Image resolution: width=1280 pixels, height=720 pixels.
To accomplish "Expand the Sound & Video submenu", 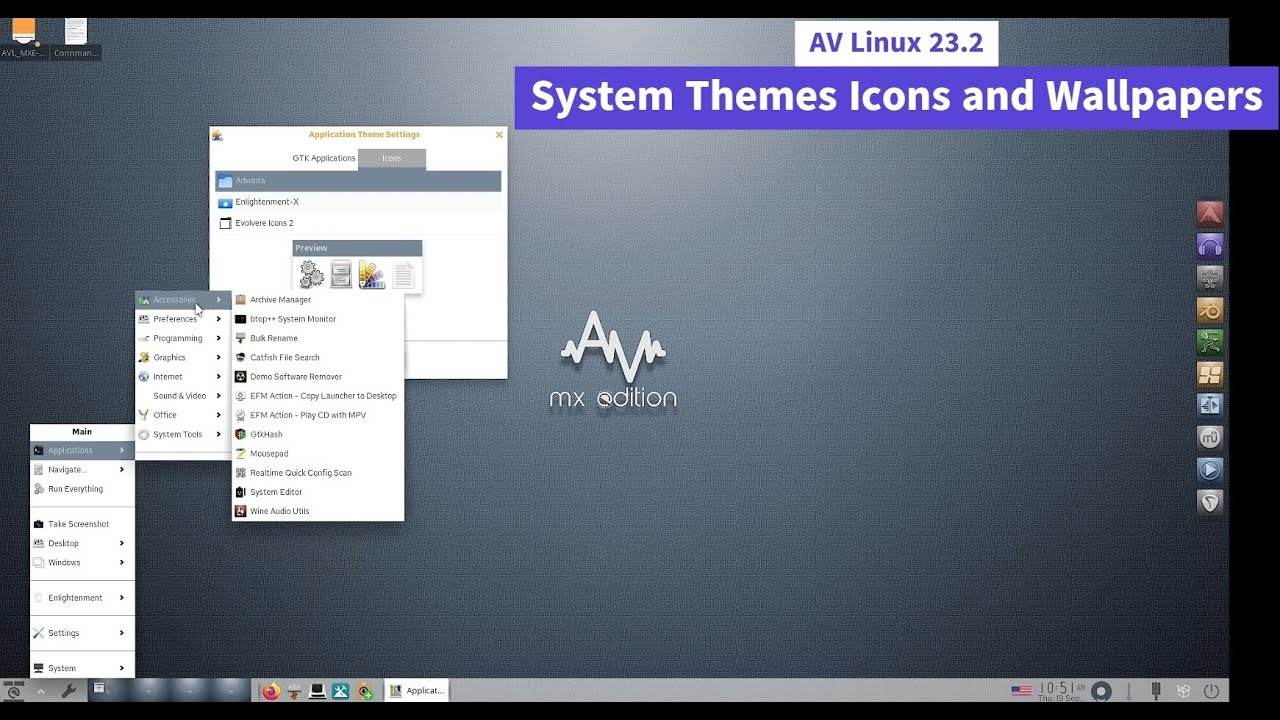I will 182,396.
